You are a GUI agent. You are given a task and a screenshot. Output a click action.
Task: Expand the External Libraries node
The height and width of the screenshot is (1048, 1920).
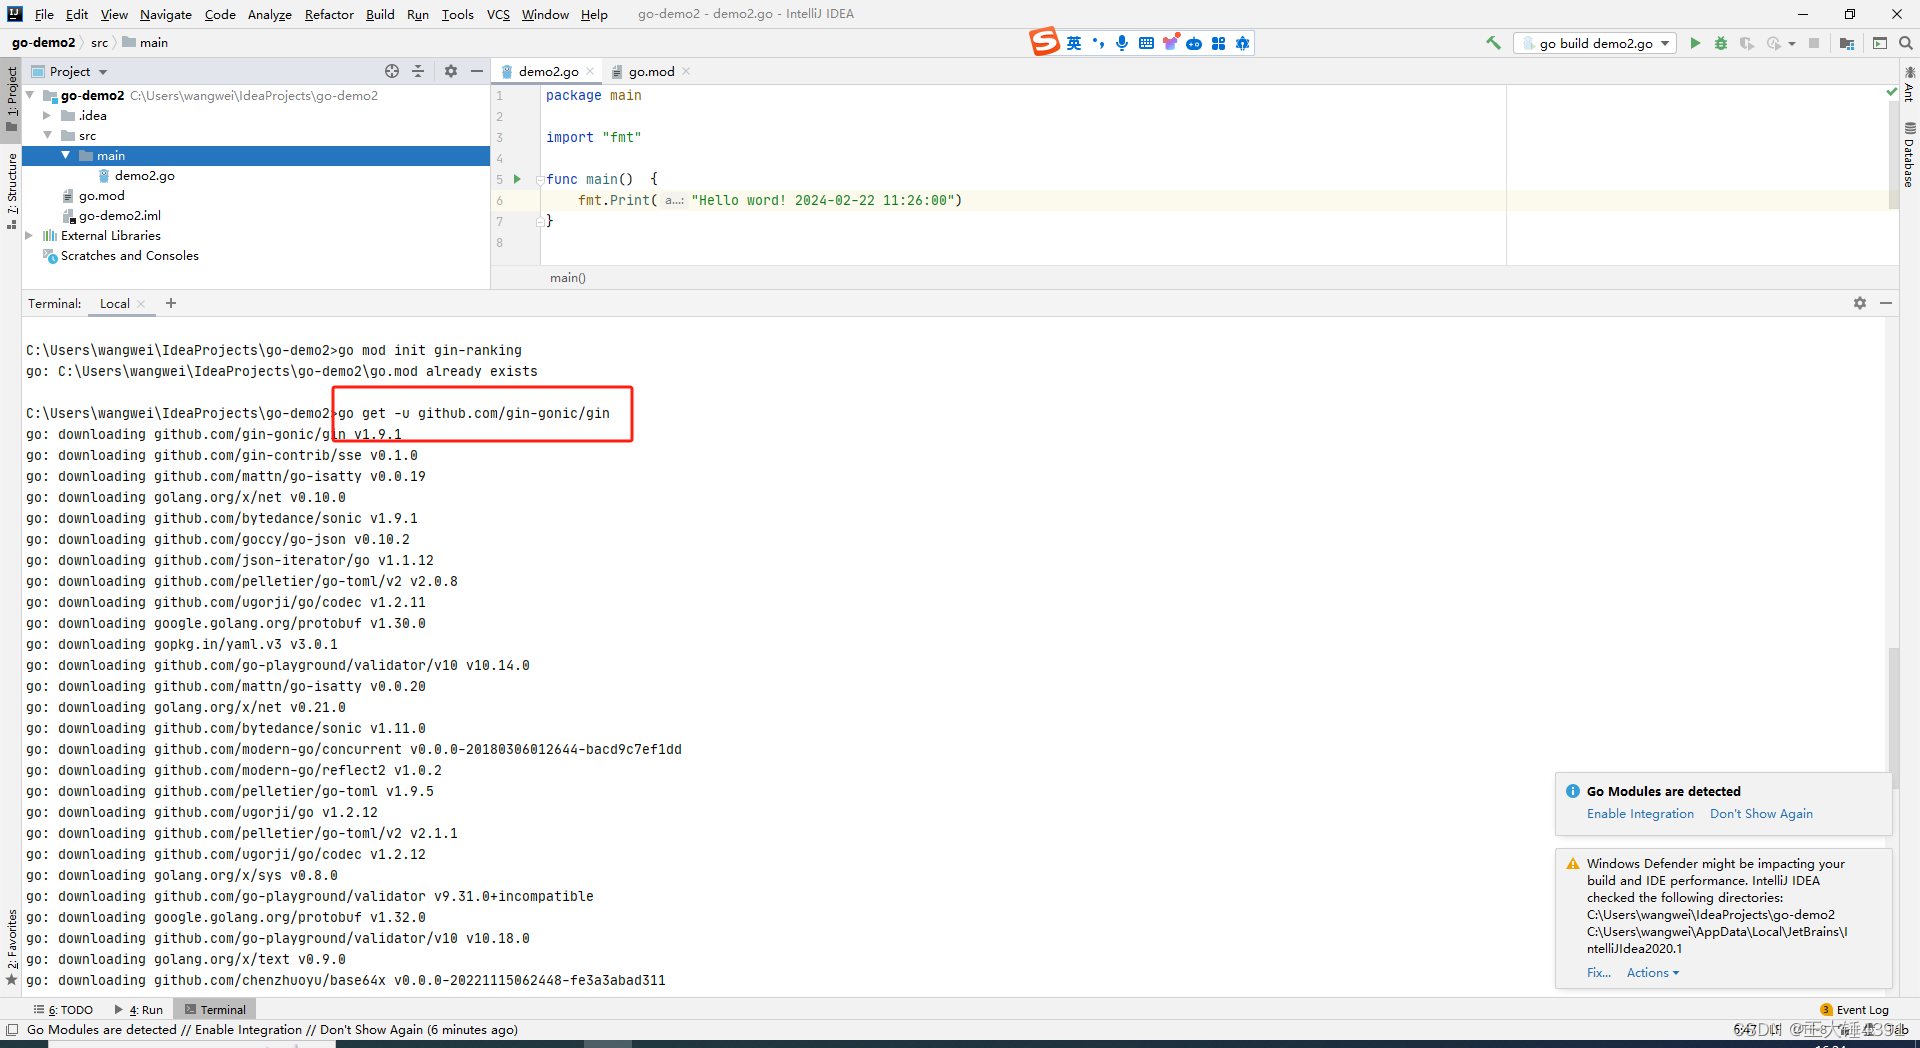click(29, 235)
